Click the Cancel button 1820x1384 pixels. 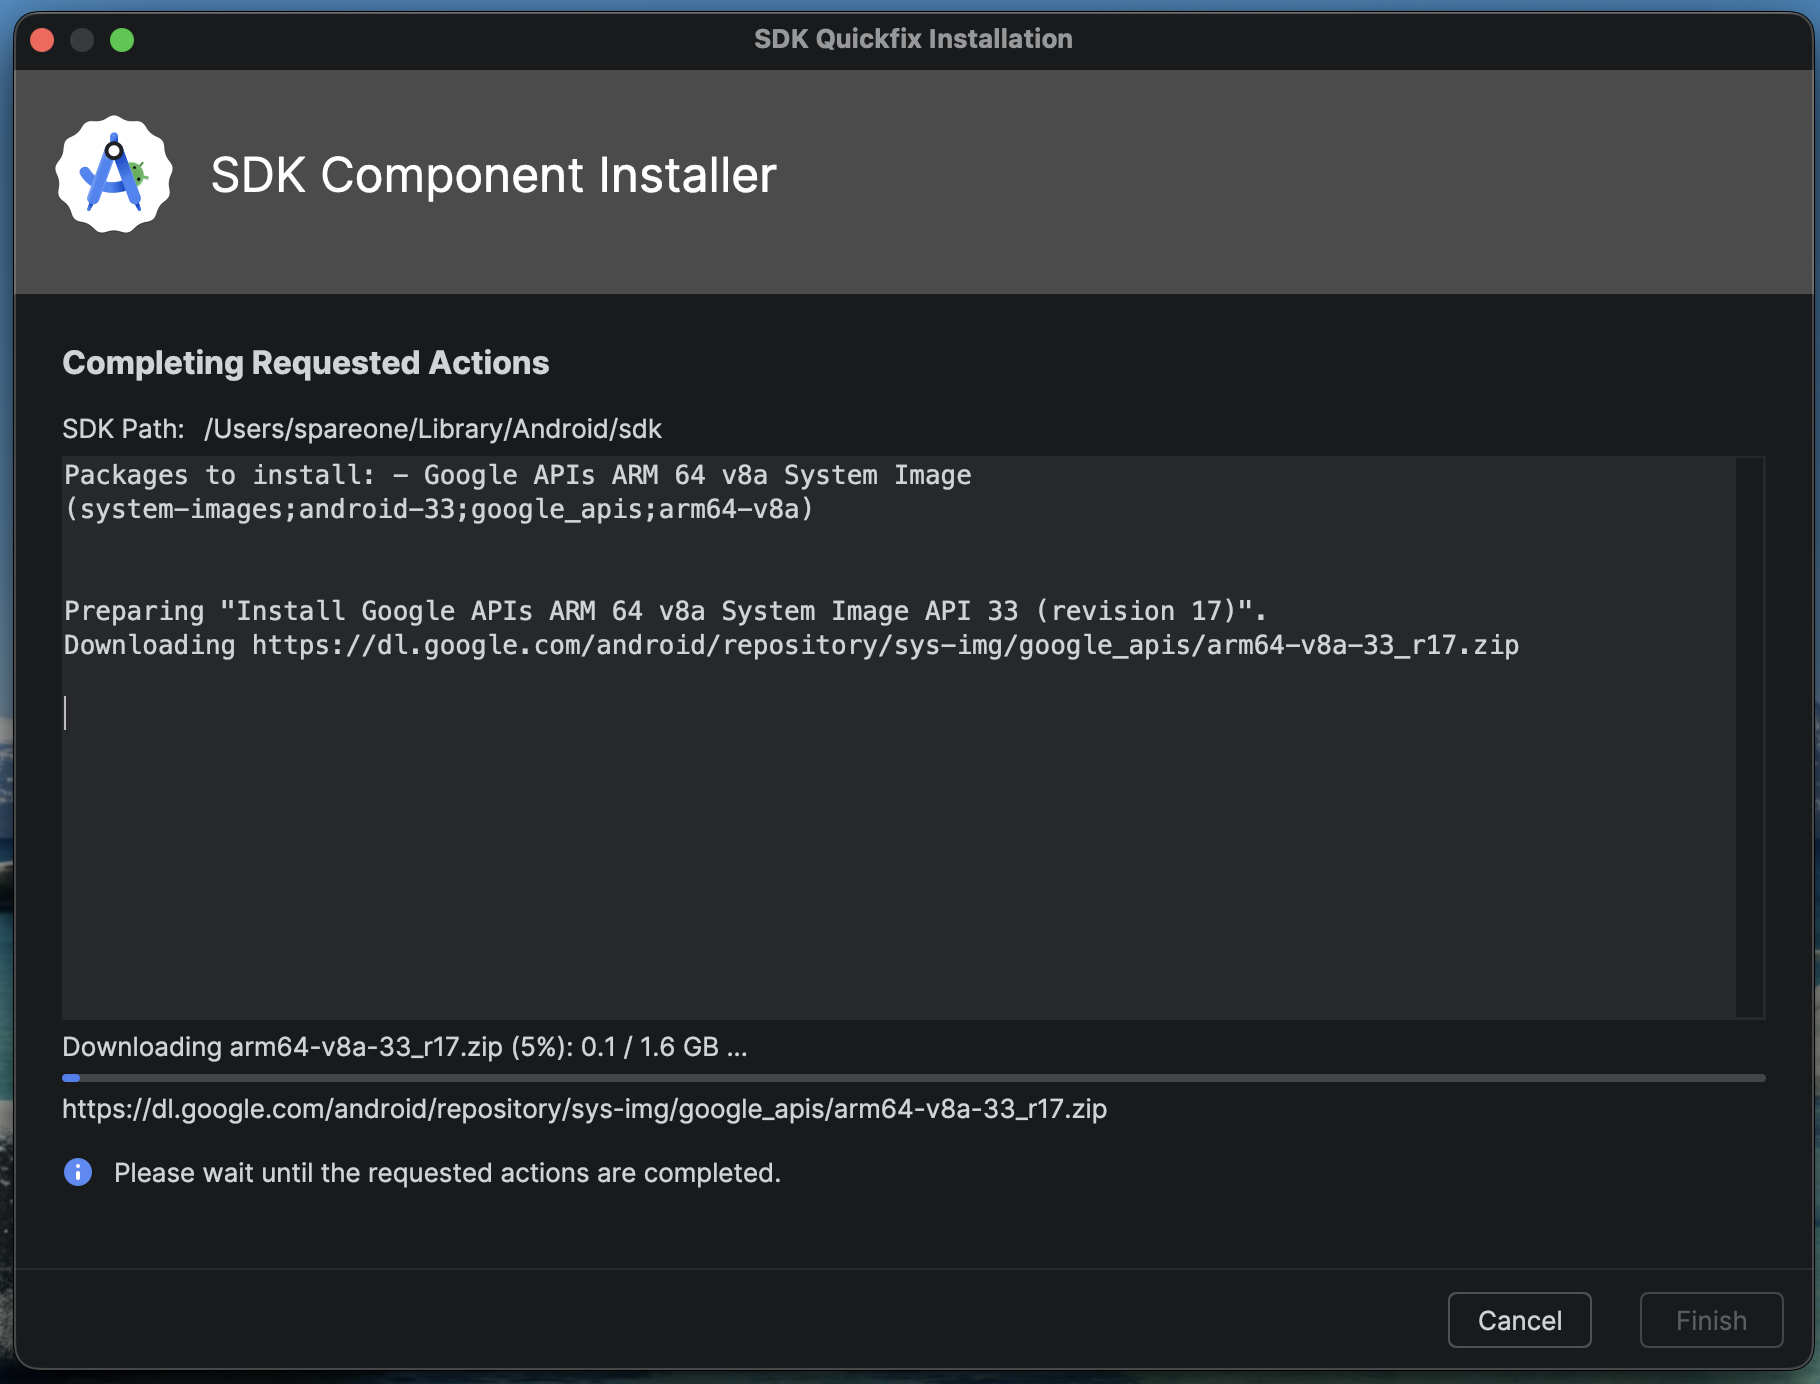(x=1519, y=1320)
